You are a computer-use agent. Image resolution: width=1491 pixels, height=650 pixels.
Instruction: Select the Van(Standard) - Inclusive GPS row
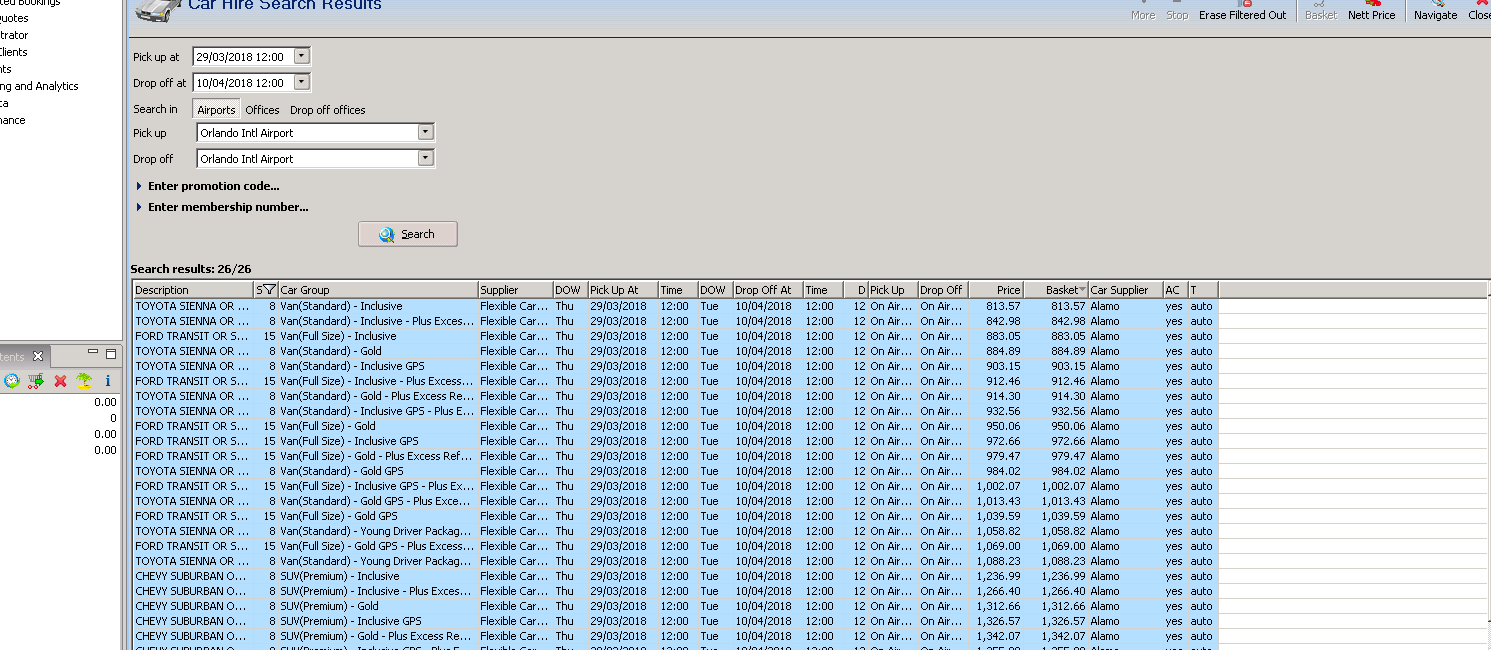coord(675,366)
